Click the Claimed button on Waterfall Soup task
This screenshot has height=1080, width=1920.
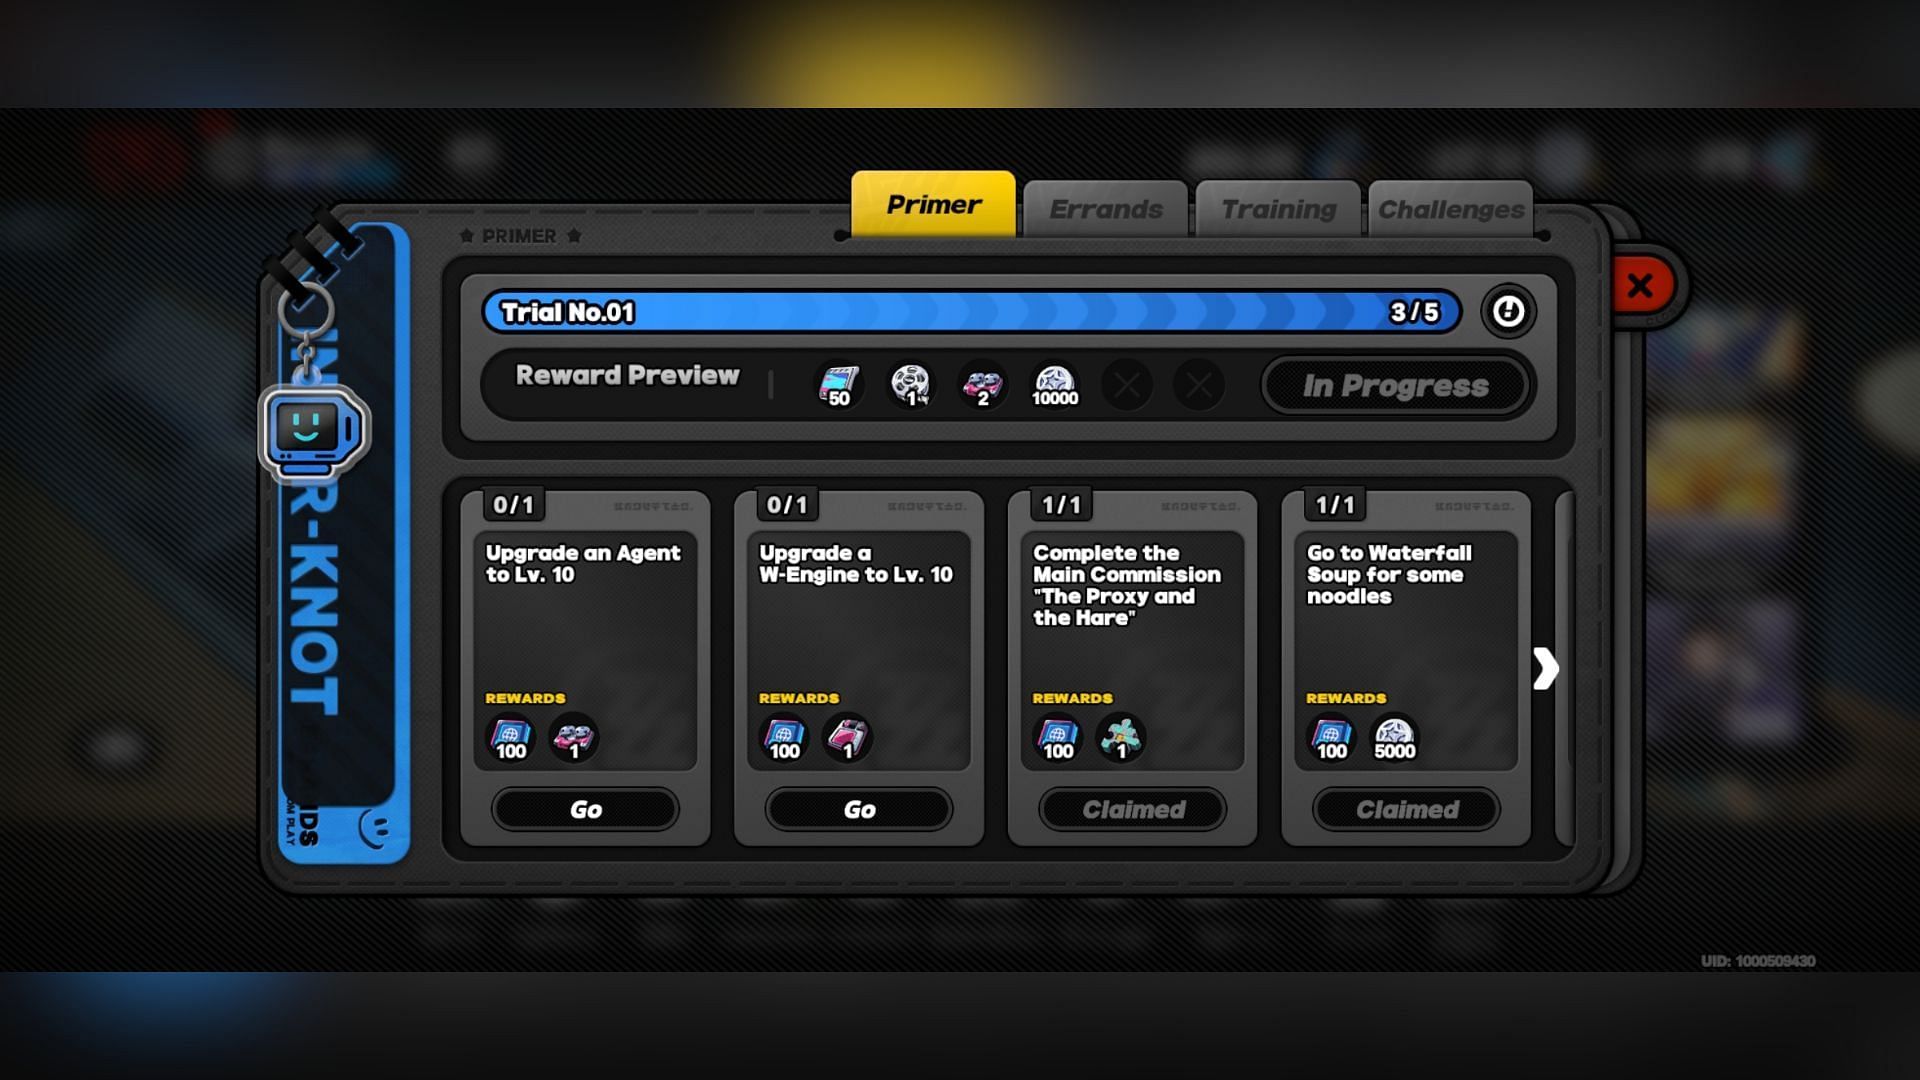pyautogui.click(x=1408, y=808)
